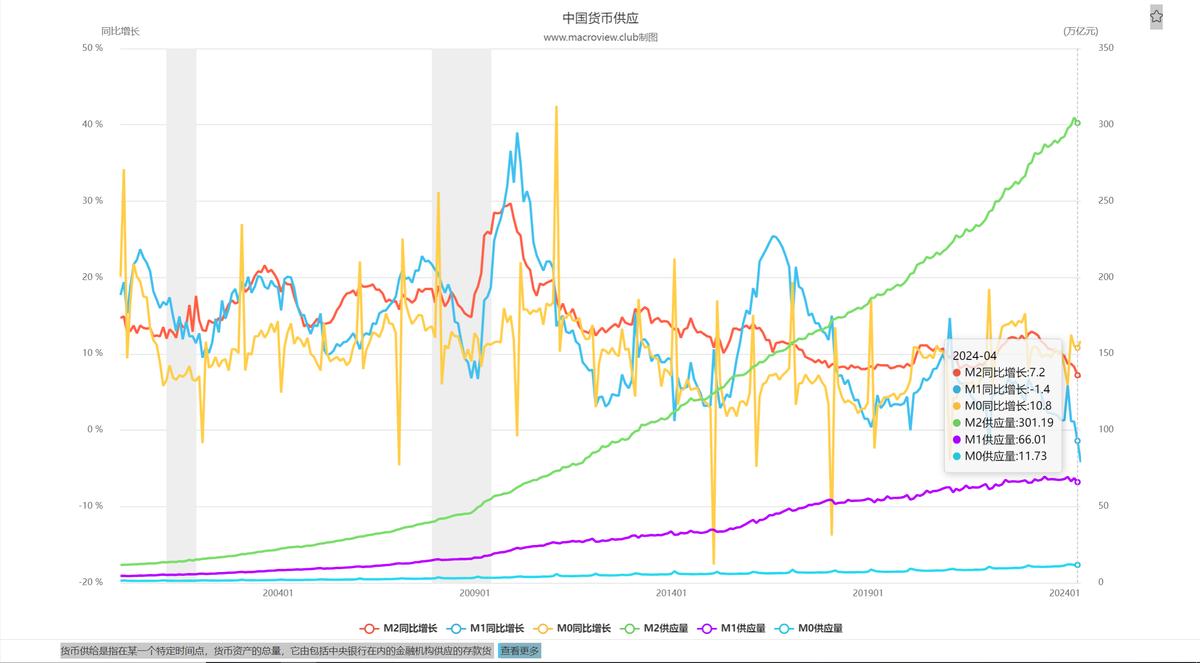Click the 202401 x-axis label
Image resolution: width=1200 pixels, height=663 pixels.
[1064, 593]
